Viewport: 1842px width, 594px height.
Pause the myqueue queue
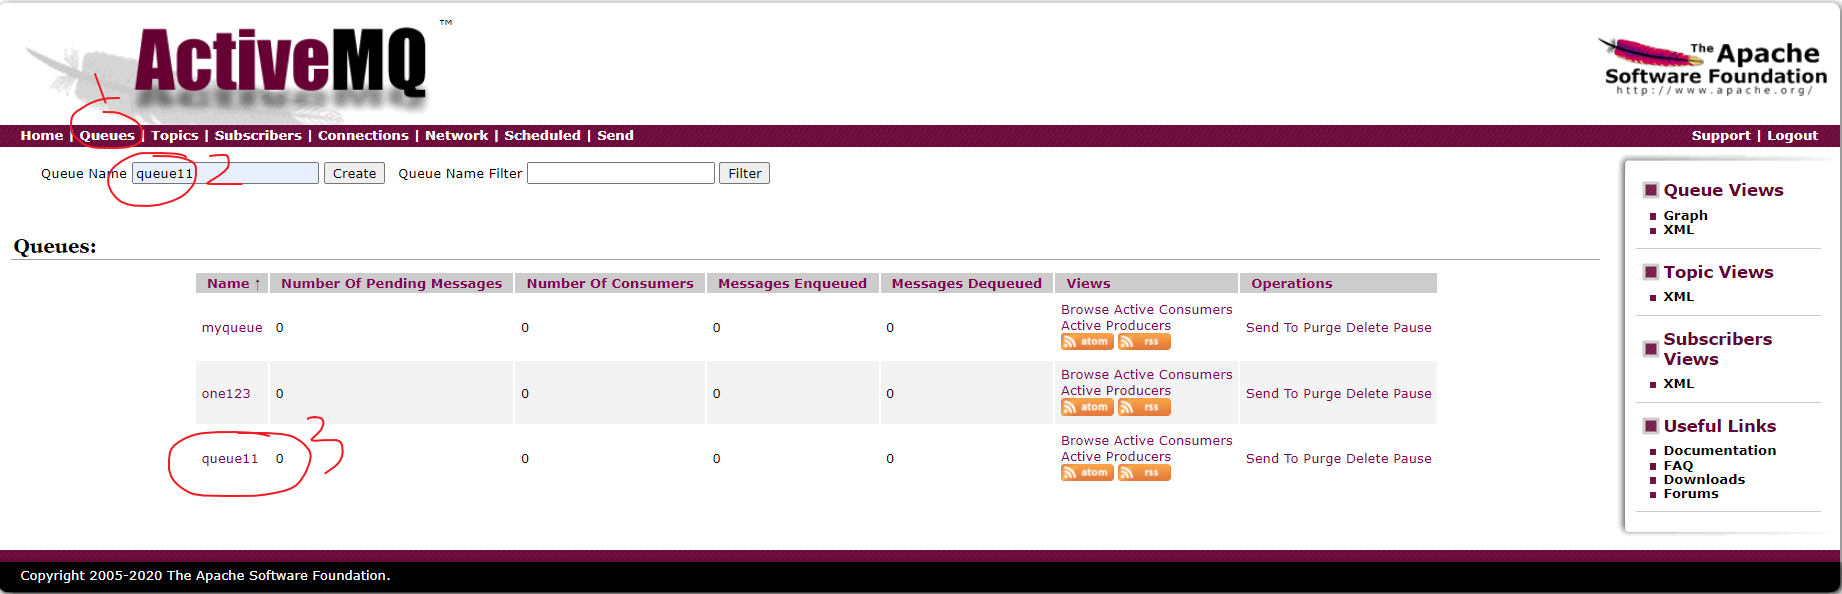coord(1412,327)
